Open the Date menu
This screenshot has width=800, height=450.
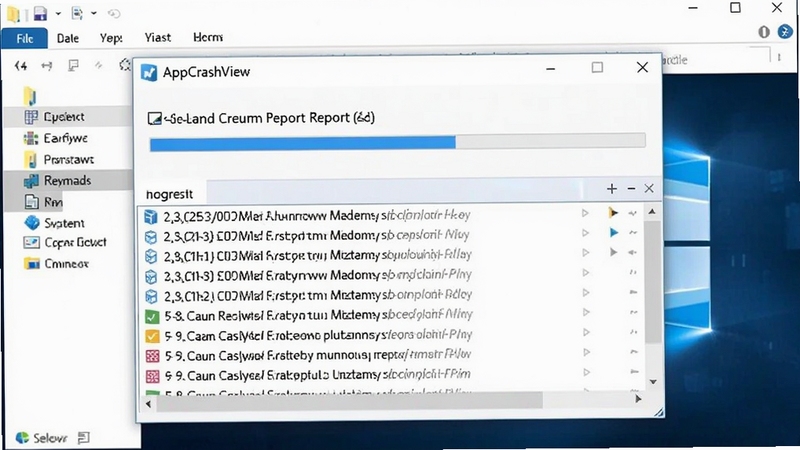point(68,38)
